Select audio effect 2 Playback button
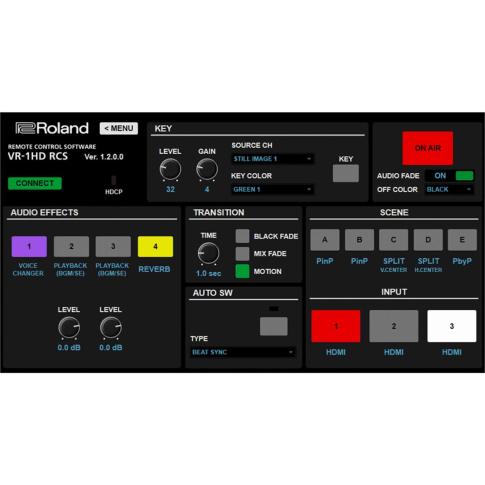The height and width of the screenshot is (485, 485). tap(71, 246)
